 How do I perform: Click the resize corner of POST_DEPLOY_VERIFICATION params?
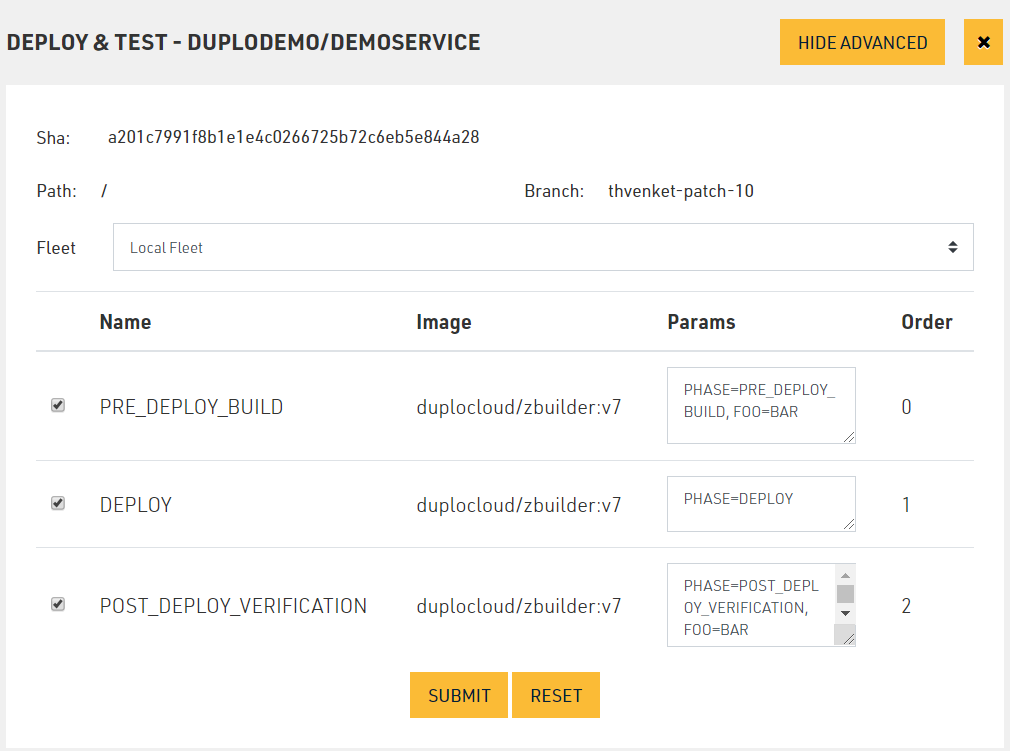[x=846, y=636]
